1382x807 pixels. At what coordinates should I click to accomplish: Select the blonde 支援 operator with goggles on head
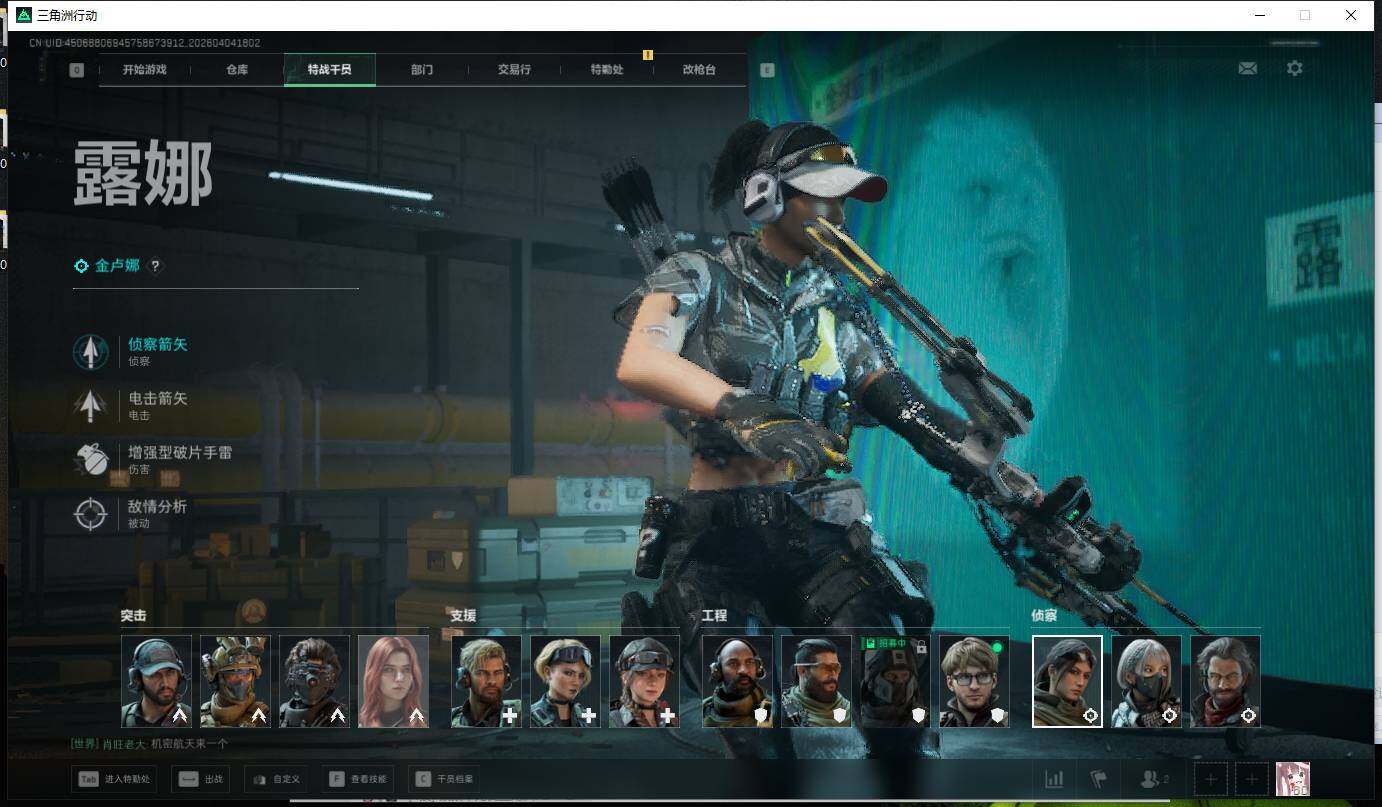click(x=565, y=681)
